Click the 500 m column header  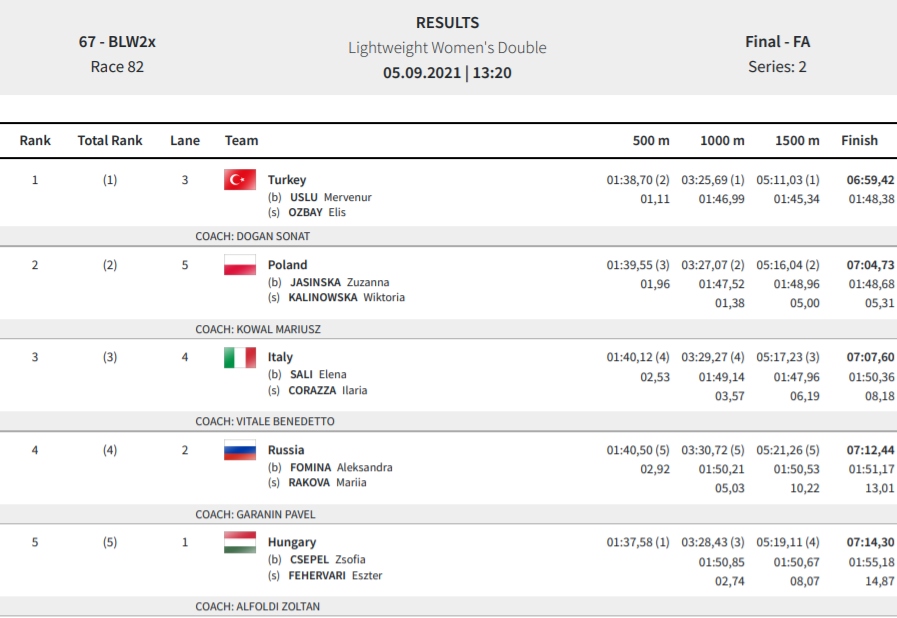tap(651, 140)
